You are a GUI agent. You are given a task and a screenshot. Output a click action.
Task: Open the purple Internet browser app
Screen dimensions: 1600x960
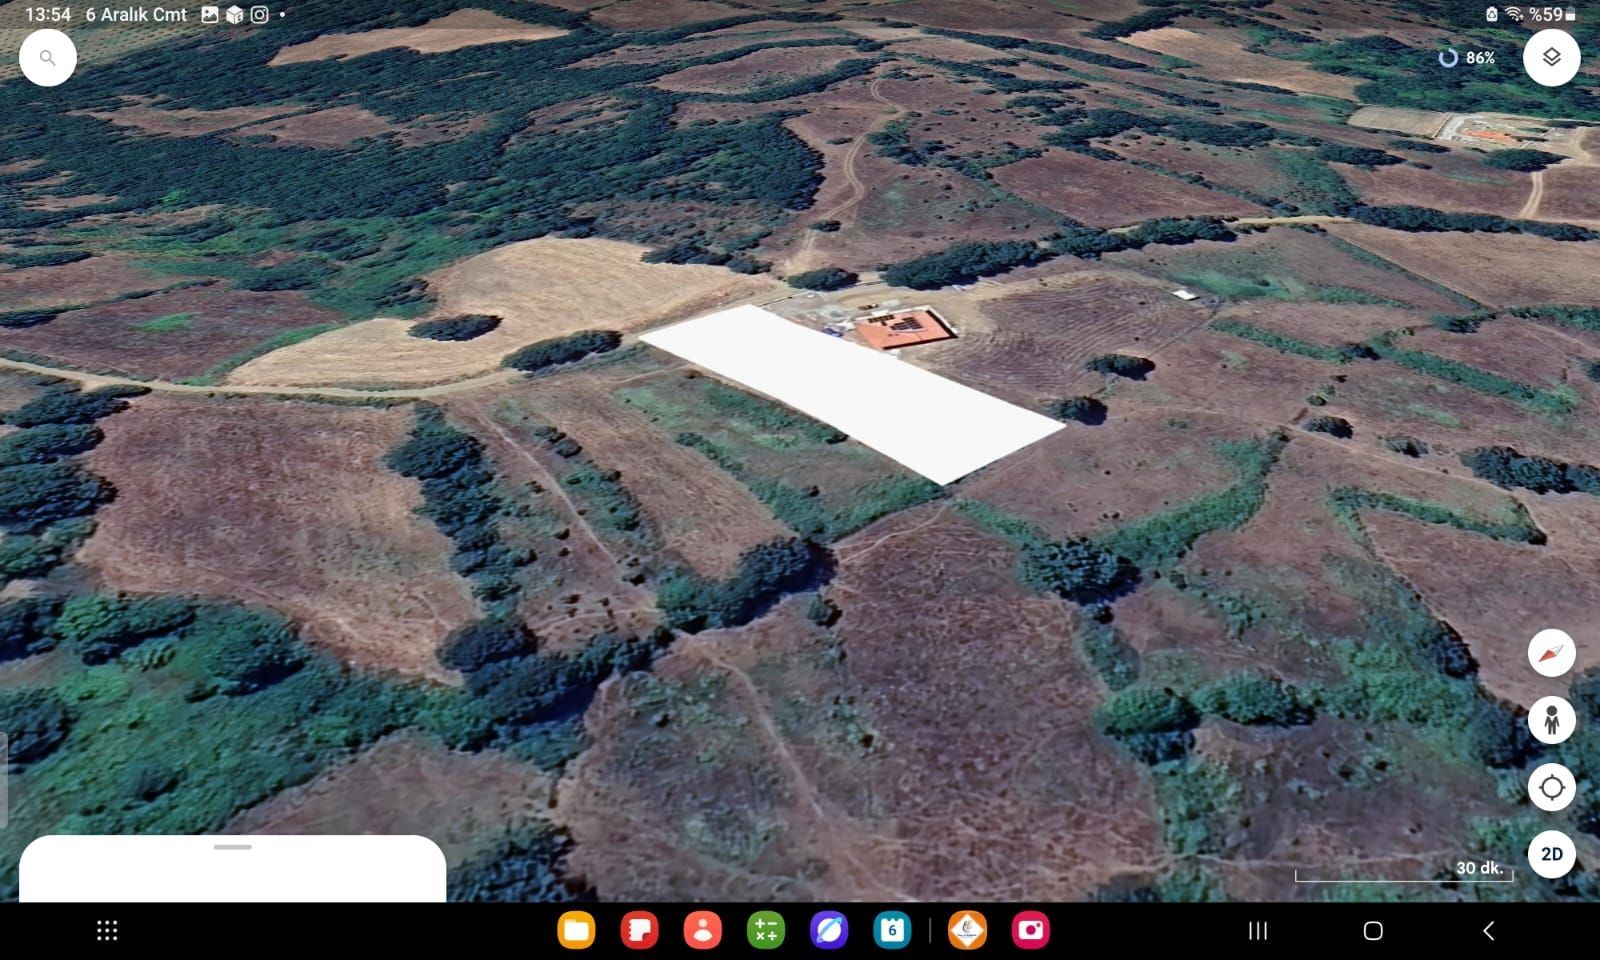coord(829,931)
